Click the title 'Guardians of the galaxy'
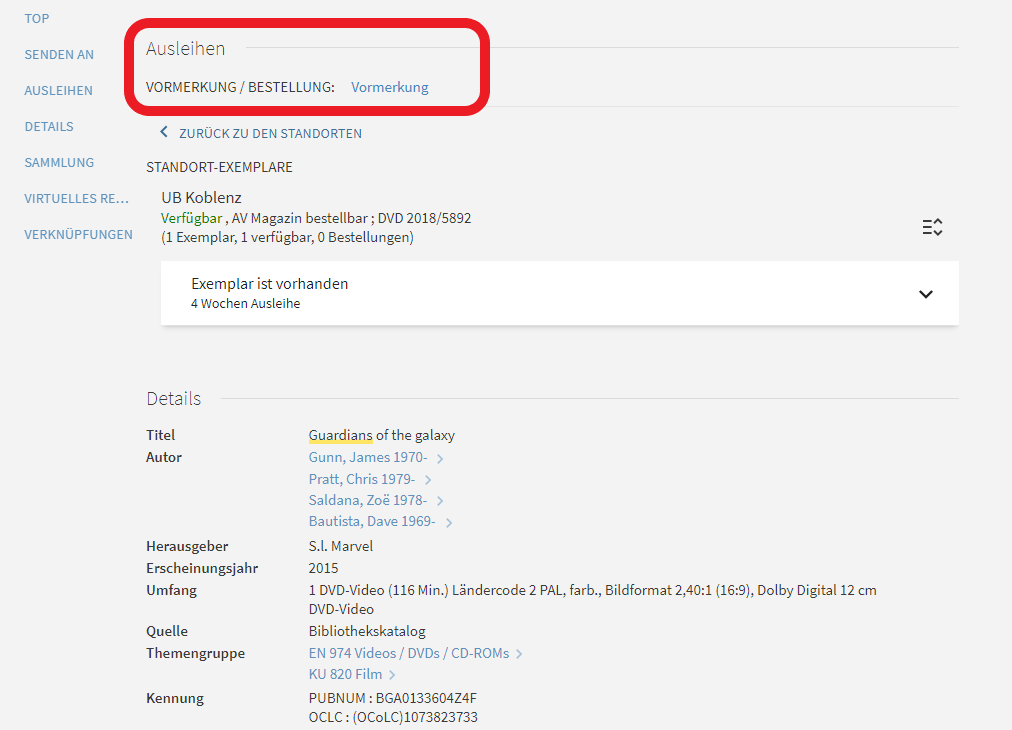The height and width of the screenshot is (730, 1012). pyautogui.click(x=381, y=436)
